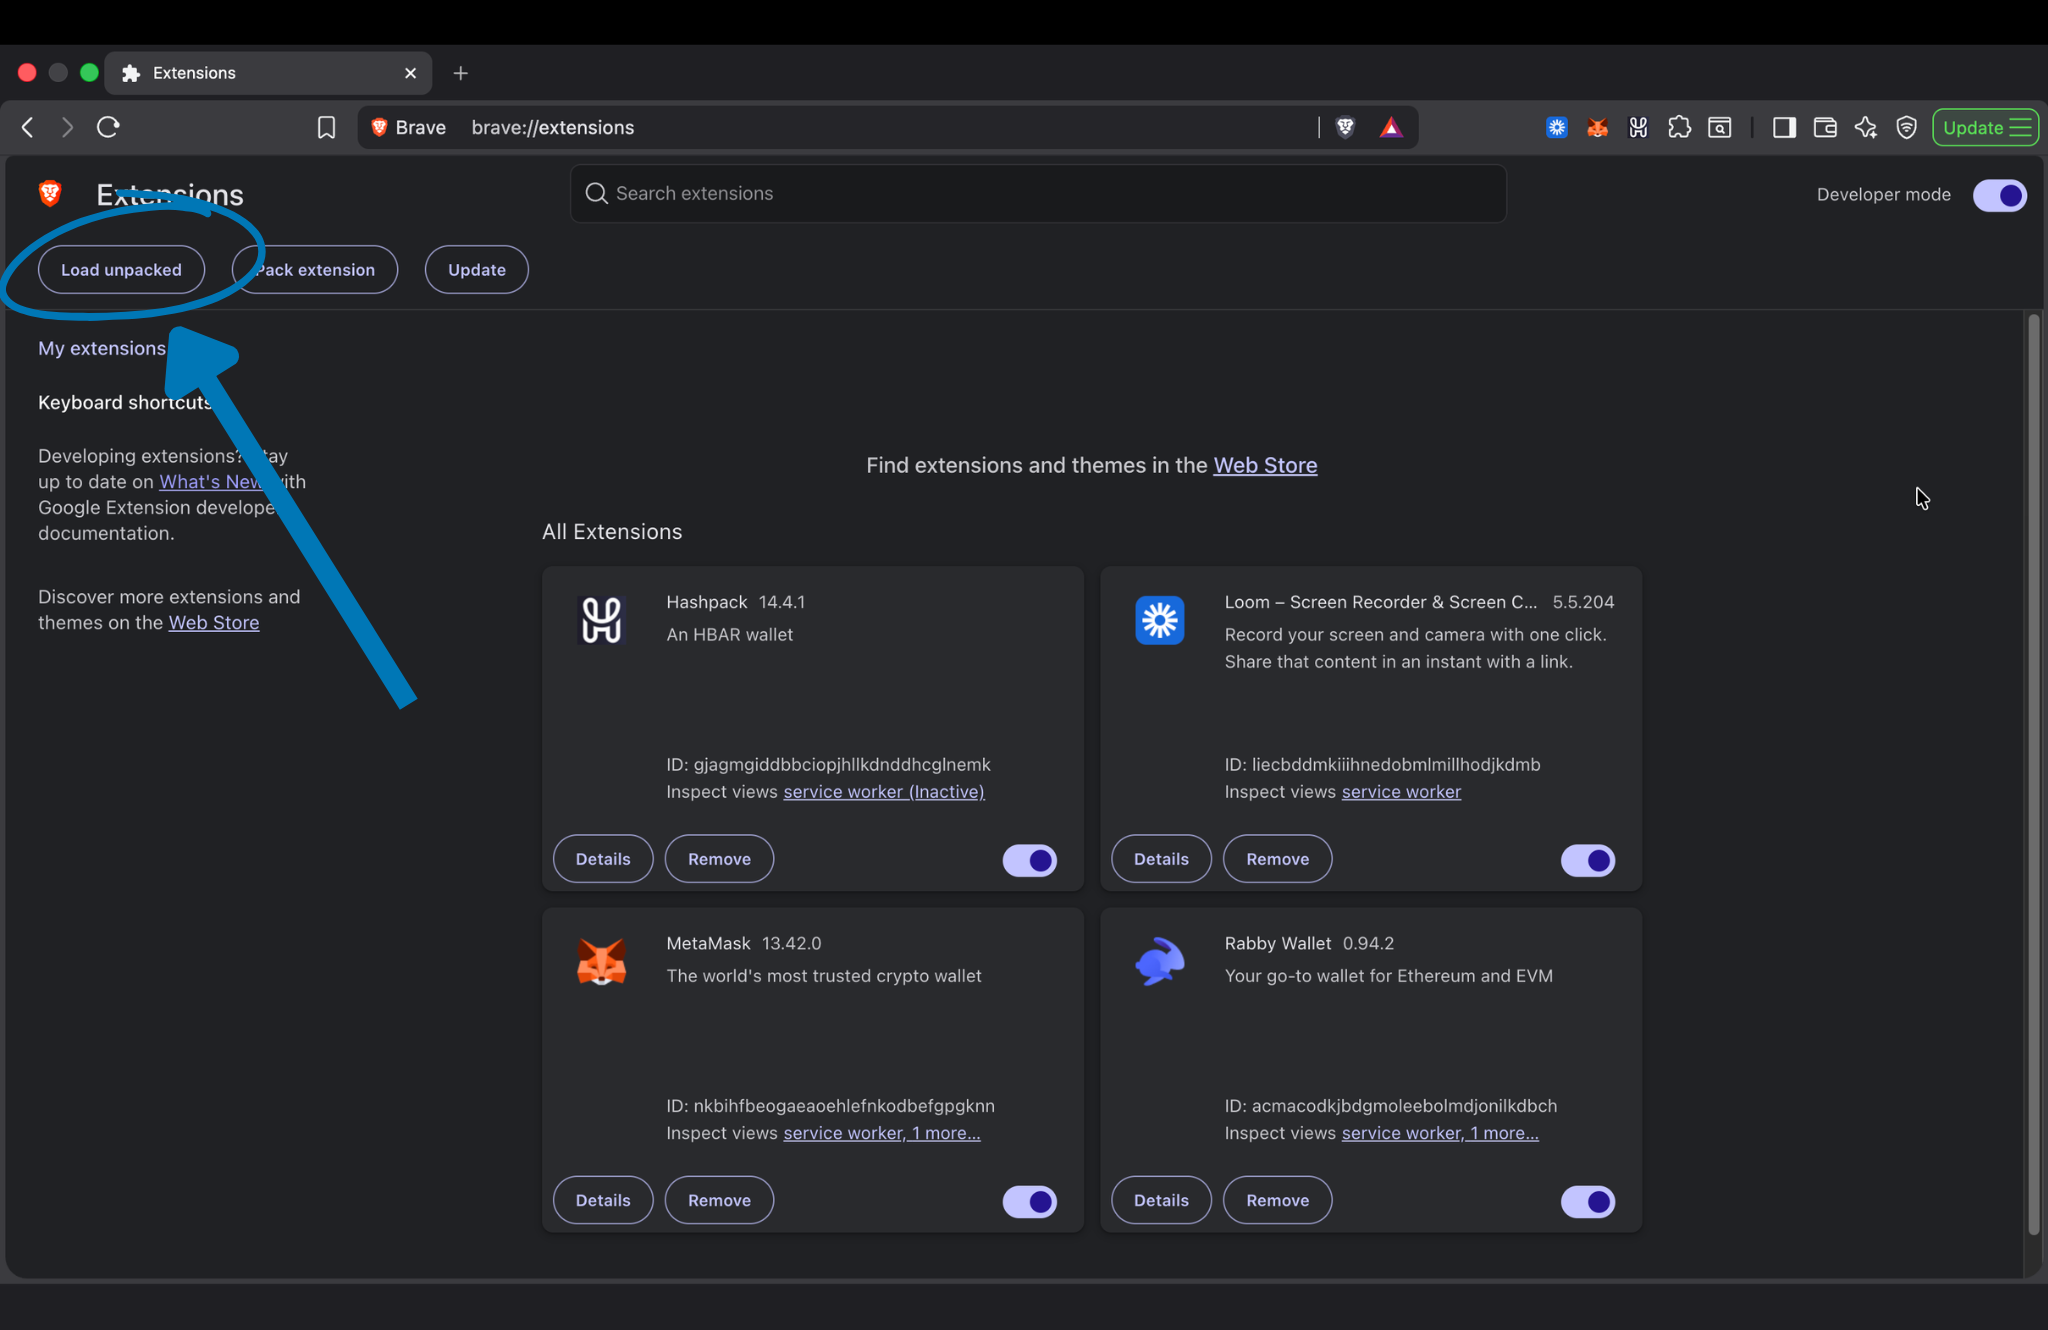Click Hashpack ID gjagmgiddbbciopjhllkdnddhcglnemk text
Screen dimensions: 2048x1330
tap(829, 764)
